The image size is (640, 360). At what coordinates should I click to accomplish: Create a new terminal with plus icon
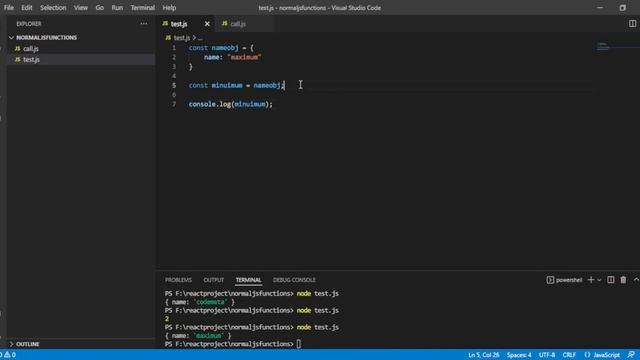[x=591, y=280]
